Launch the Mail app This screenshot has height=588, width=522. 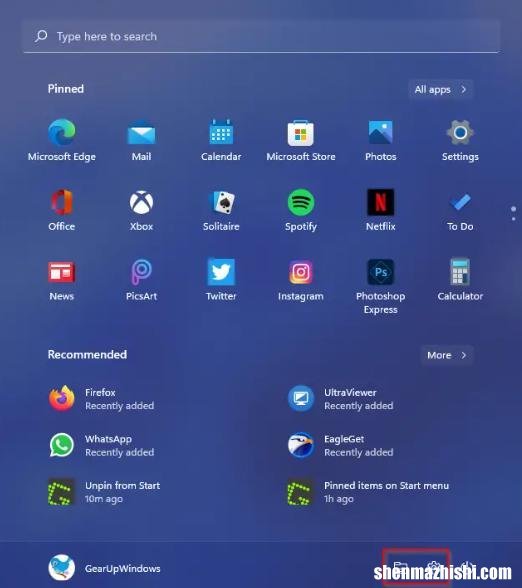point(141,140)
